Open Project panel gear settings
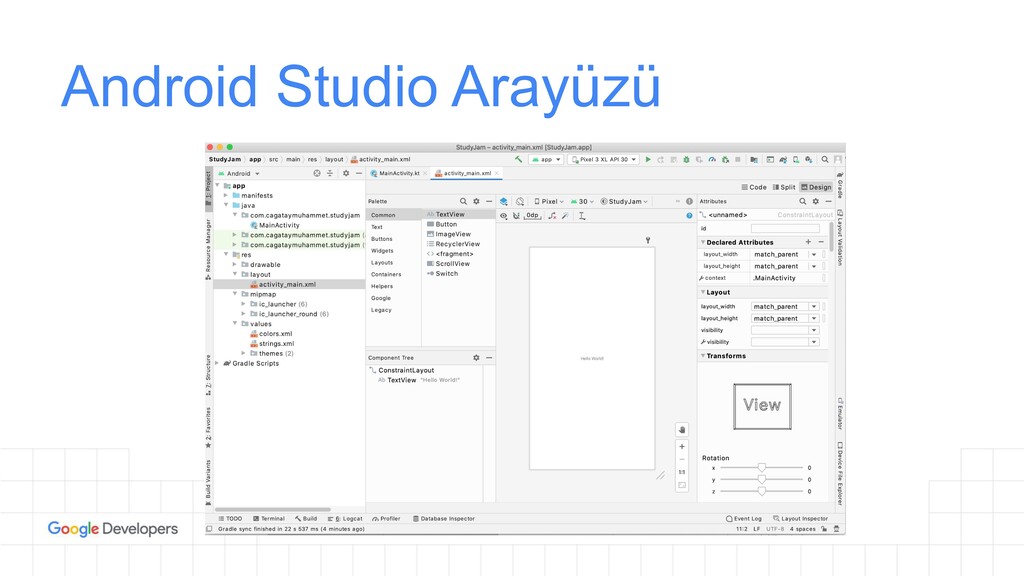 (346, 173)
